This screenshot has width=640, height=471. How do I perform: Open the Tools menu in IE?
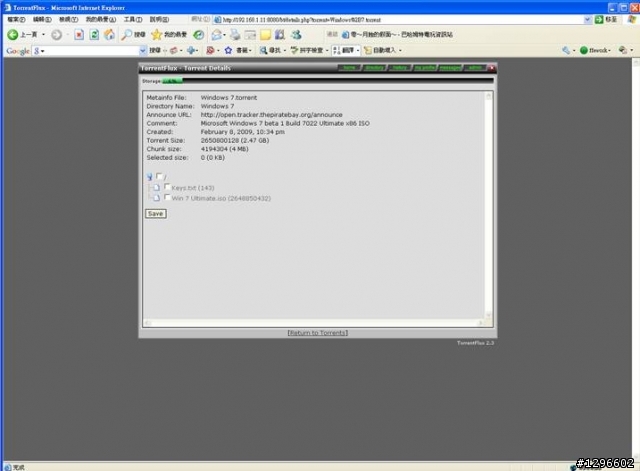click(x=133, y=19)
